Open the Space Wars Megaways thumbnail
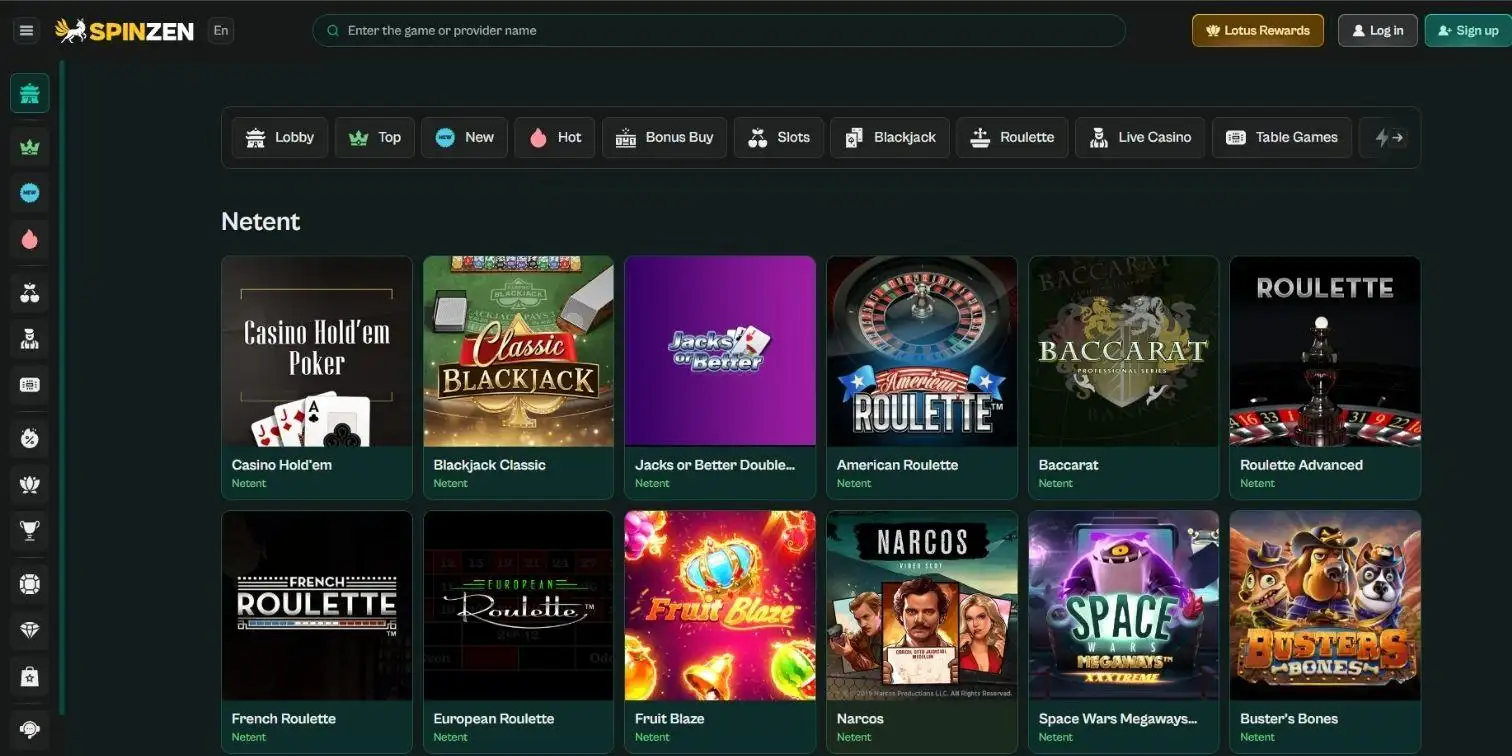This screenshot has width=1512, height=756. coord(1124,606)
